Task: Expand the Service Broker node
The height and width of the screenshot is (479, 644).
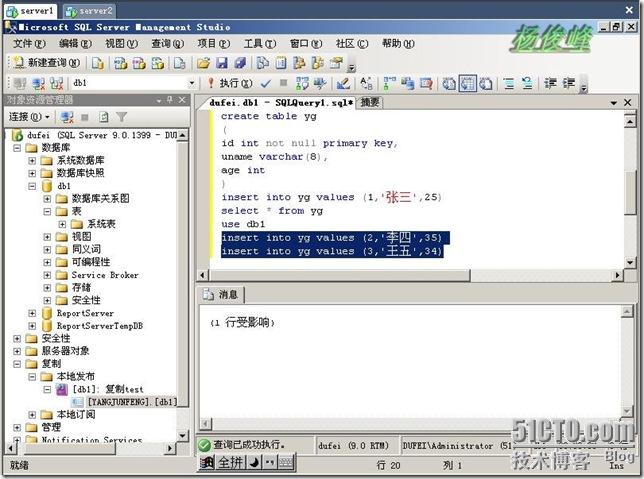Action: click(x=47, y=275)
